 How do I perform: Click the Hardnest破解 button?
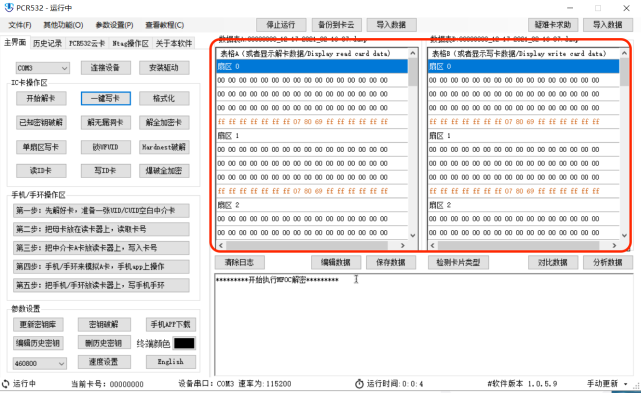pyautogui.click(x=164, y=147)
